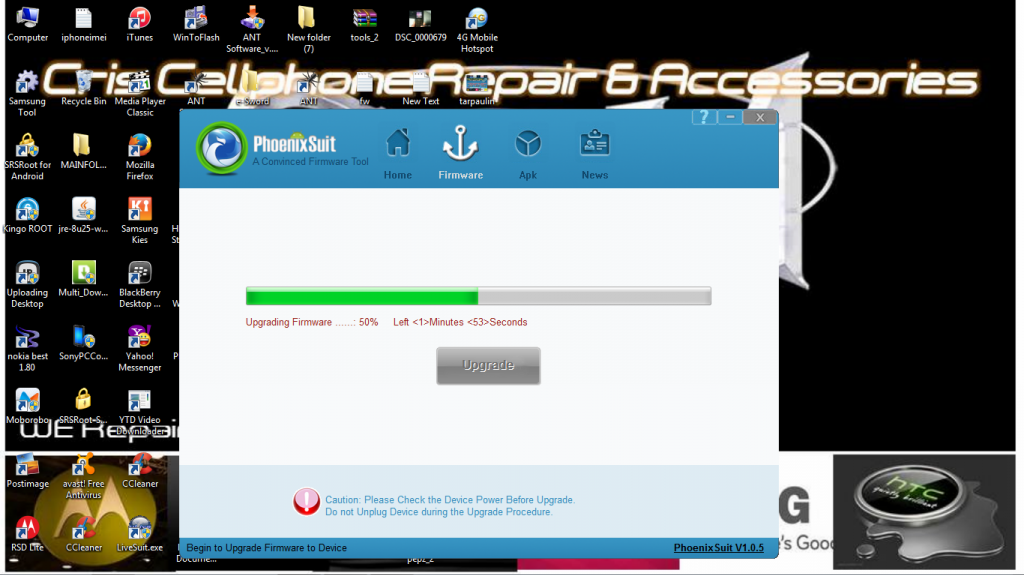Click the help question mark button
This screenshot has height=575, width=1024.
tap(704, 117)
